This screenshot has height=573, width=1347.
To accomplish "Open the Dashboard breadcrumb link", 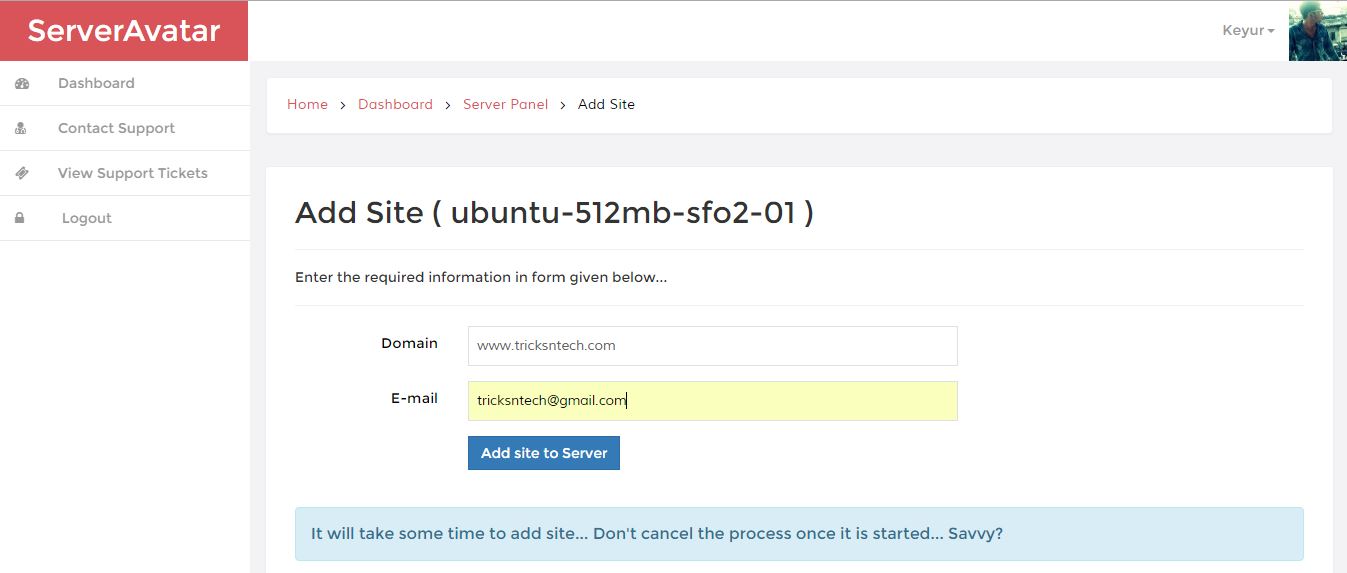I will point(395,104).
